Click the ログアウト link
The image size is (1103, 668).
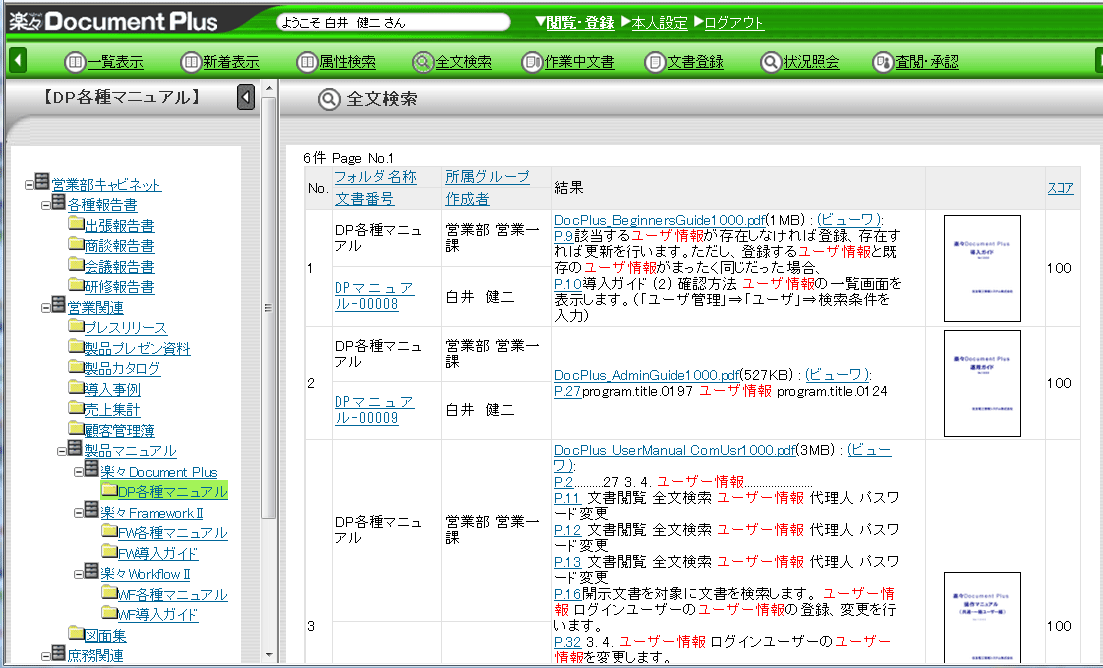pos(734,22)
